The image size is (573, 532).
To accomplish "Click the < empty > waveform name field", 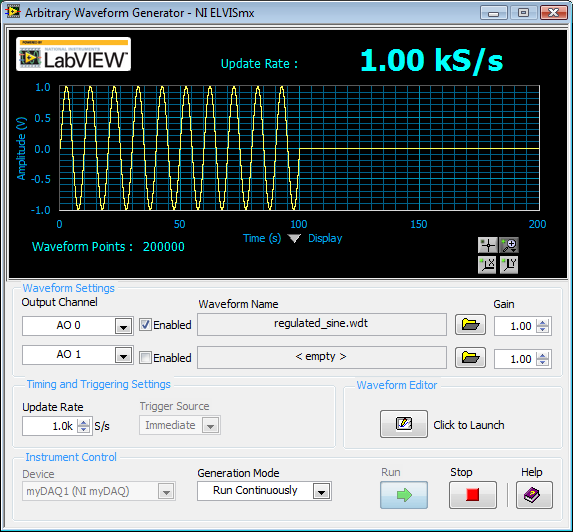I will pos(322,357).
